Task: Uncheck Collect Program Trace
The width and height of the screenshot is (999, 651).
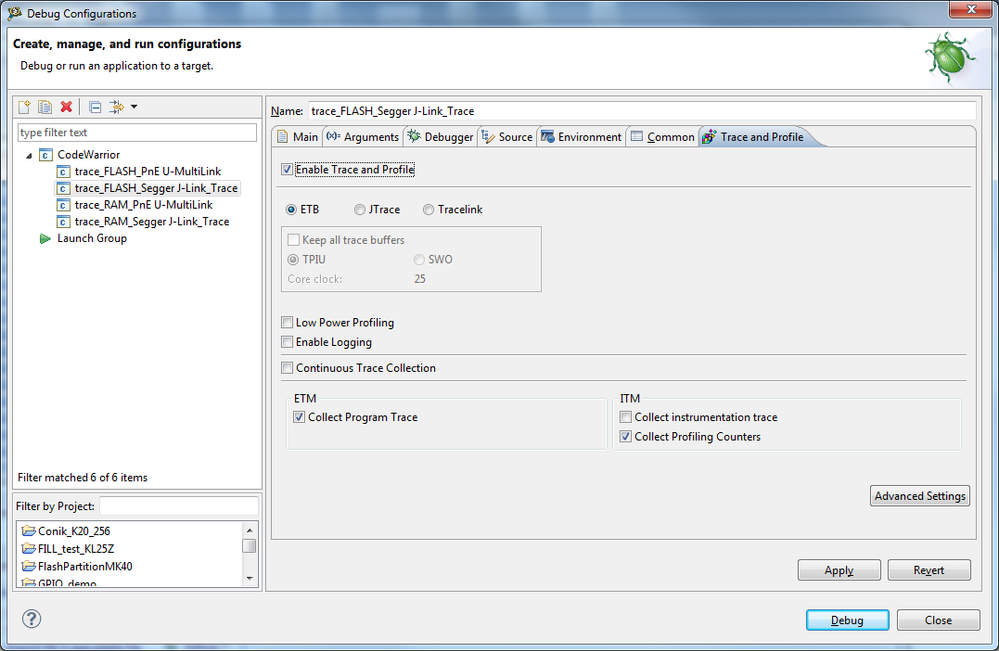Action: pyautogui.click(x=299, y=417)
